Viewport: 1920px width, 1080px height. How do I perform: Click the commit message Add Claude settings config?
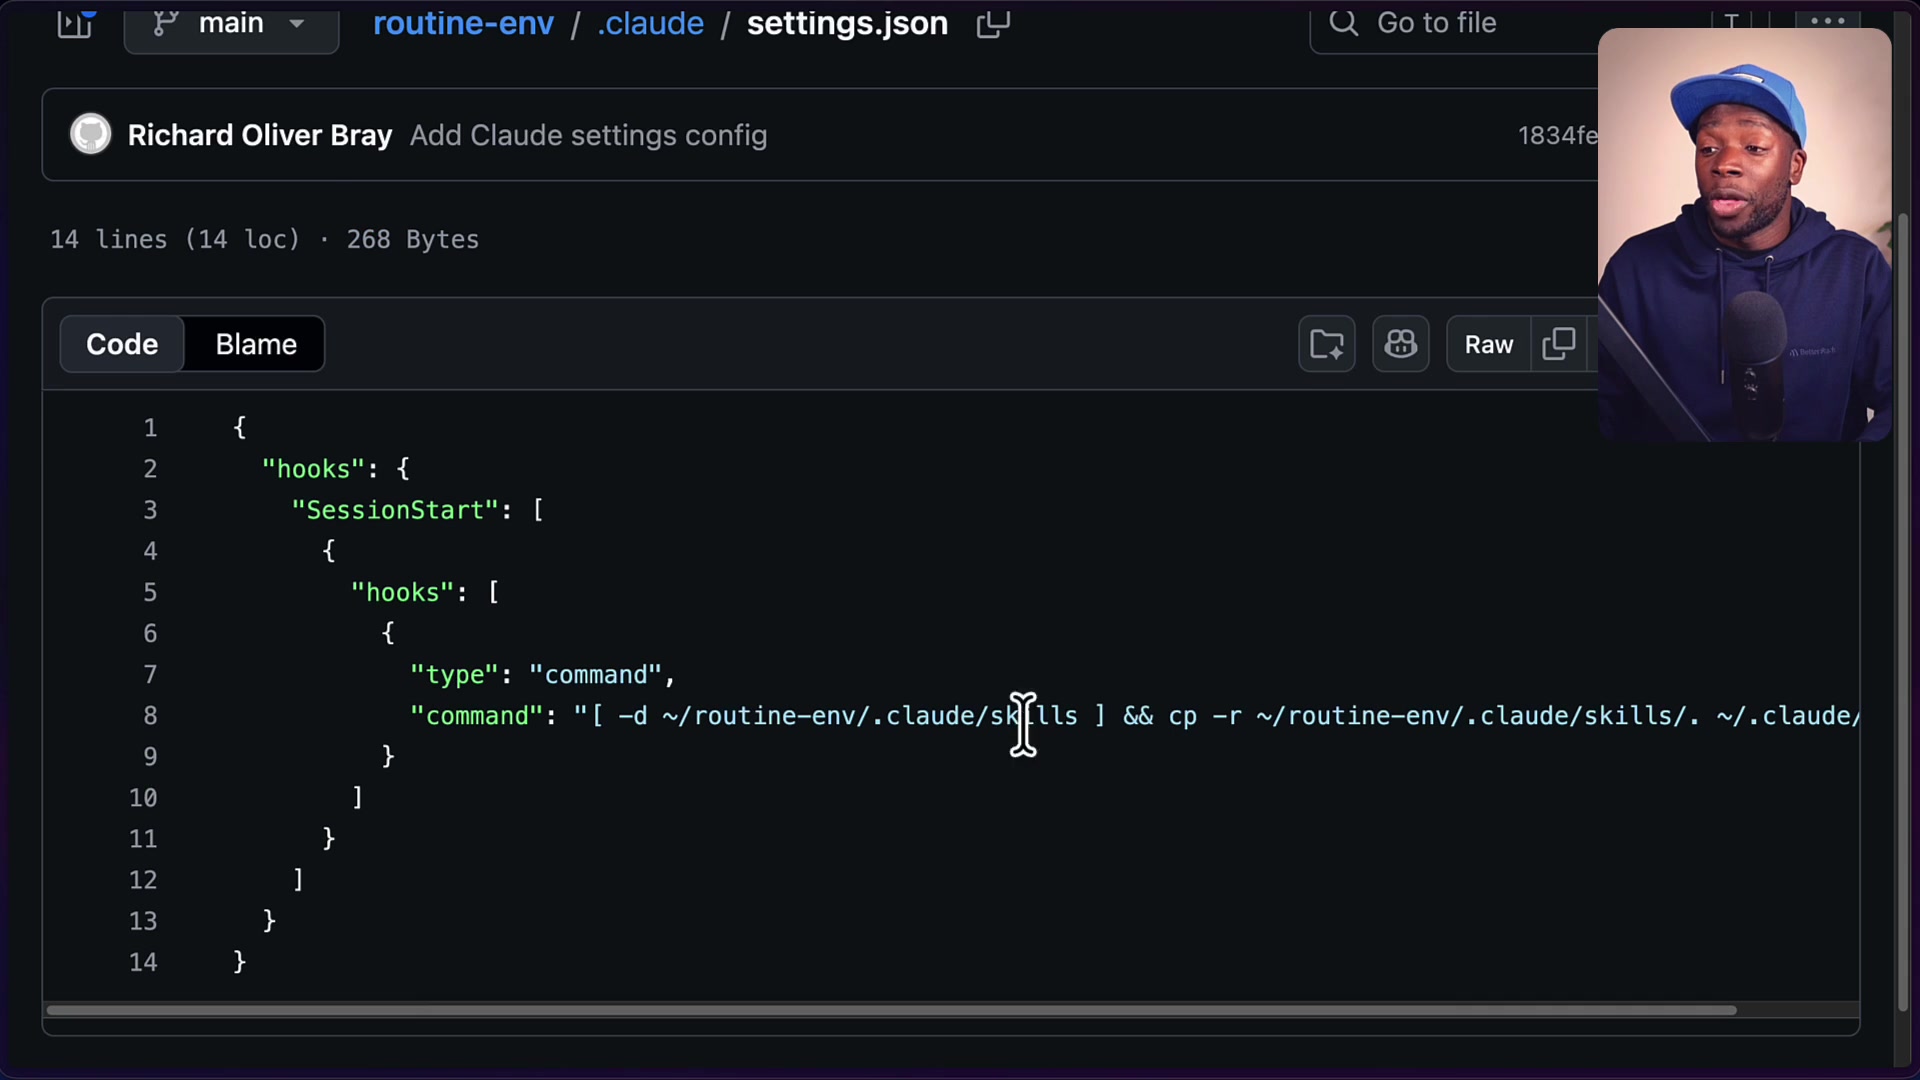coord(588,135)
